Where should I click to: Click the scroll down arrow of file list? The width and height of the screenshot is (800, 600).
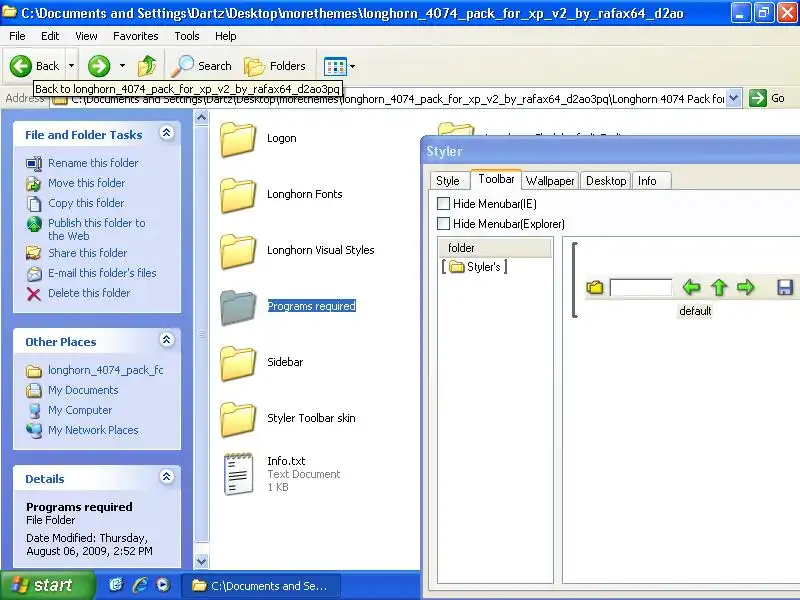point(202,561)
